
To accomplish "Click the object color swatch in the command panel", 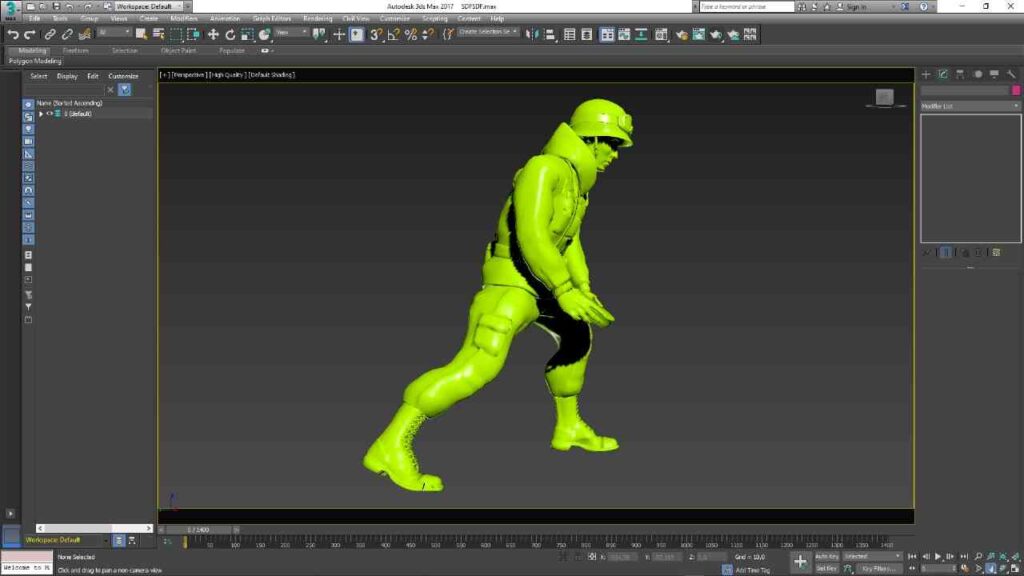I will pyautogui.click(x=1016, y=90).
